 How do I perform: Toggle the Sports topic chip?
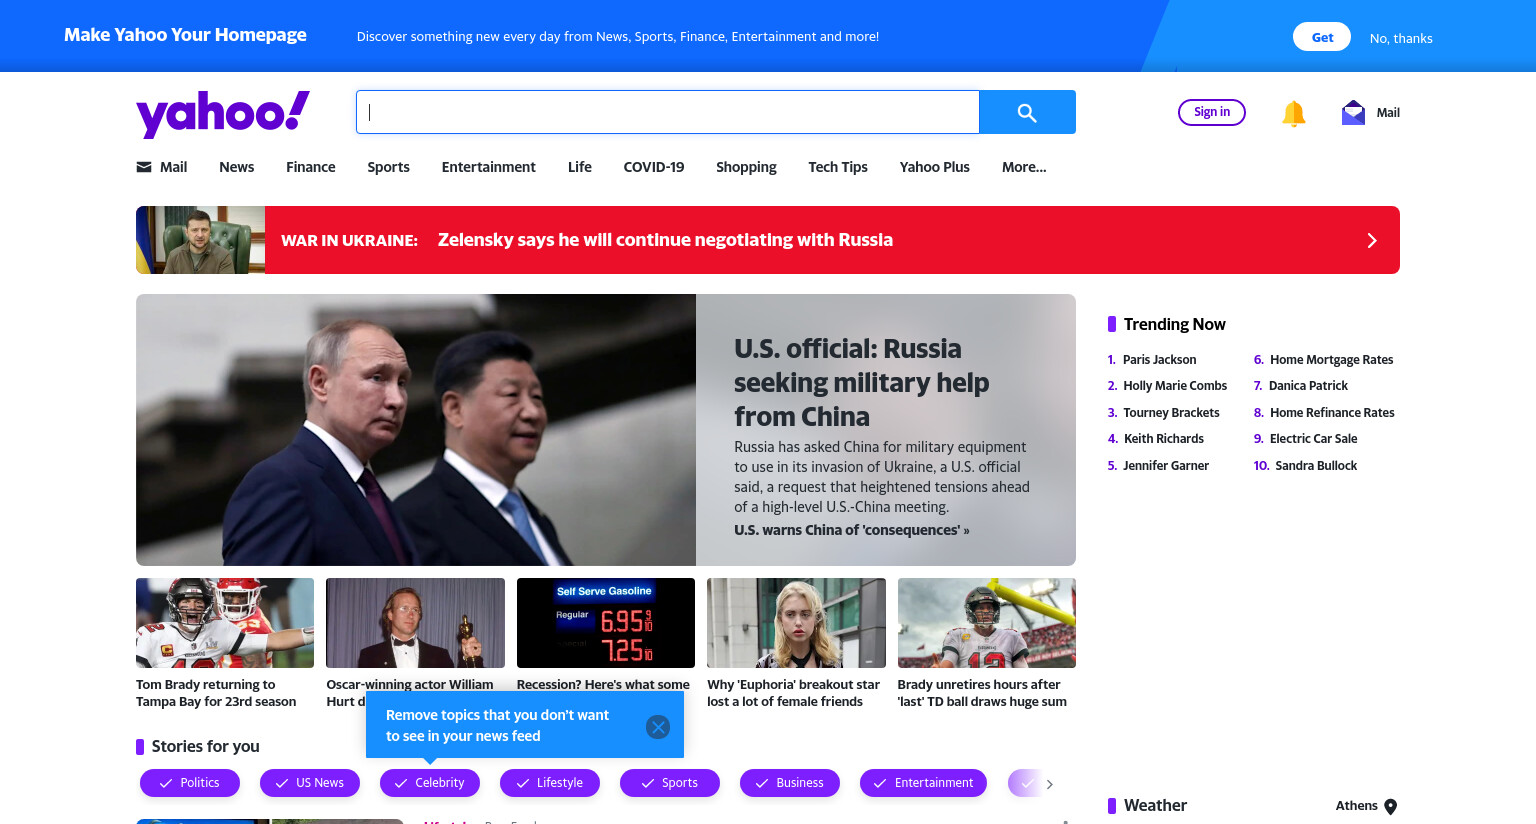click(x=670, y=783)
